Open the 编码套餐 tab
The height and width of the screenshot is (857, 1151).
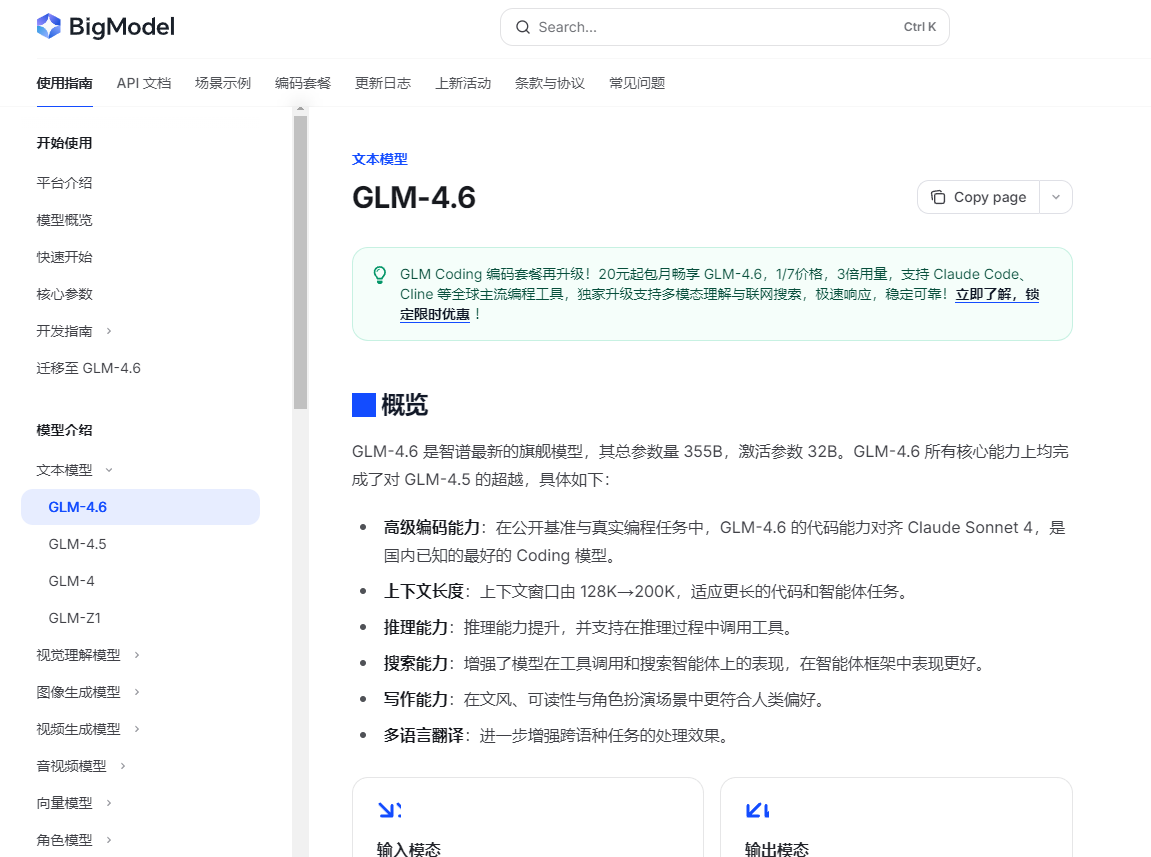point(303,83)
